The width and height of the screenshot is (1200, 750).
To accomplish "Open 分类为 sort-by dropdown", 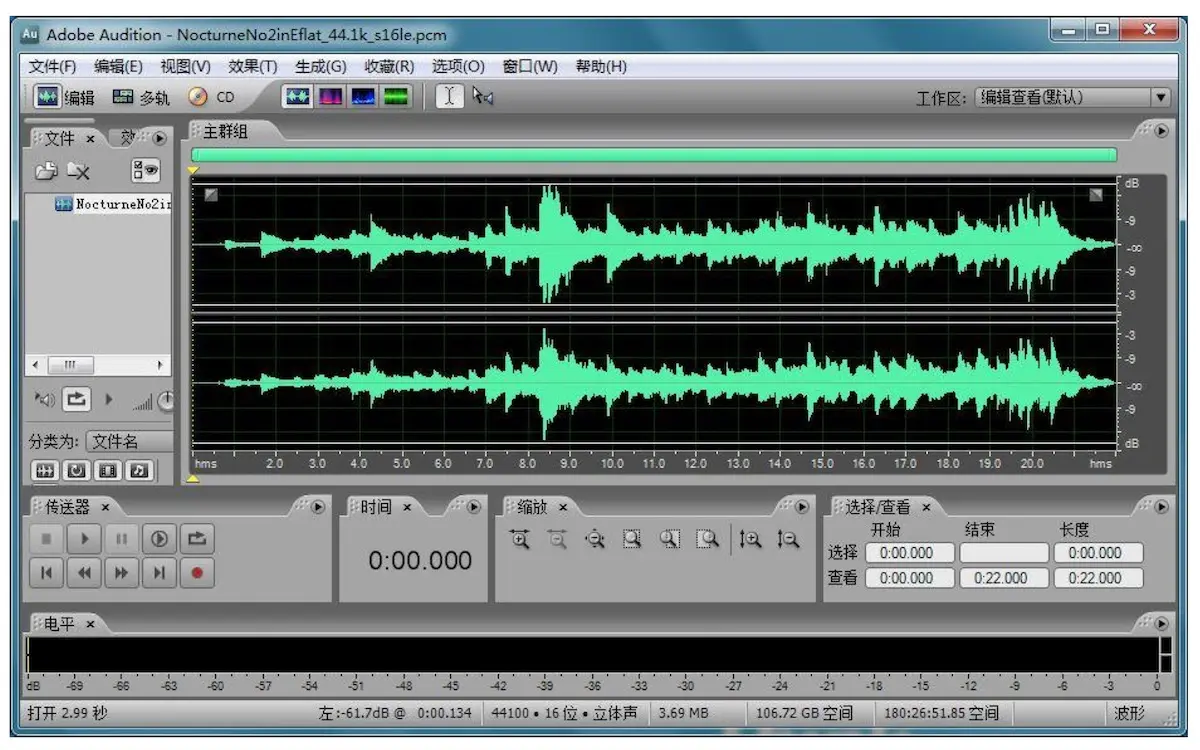I will (129, 441).
